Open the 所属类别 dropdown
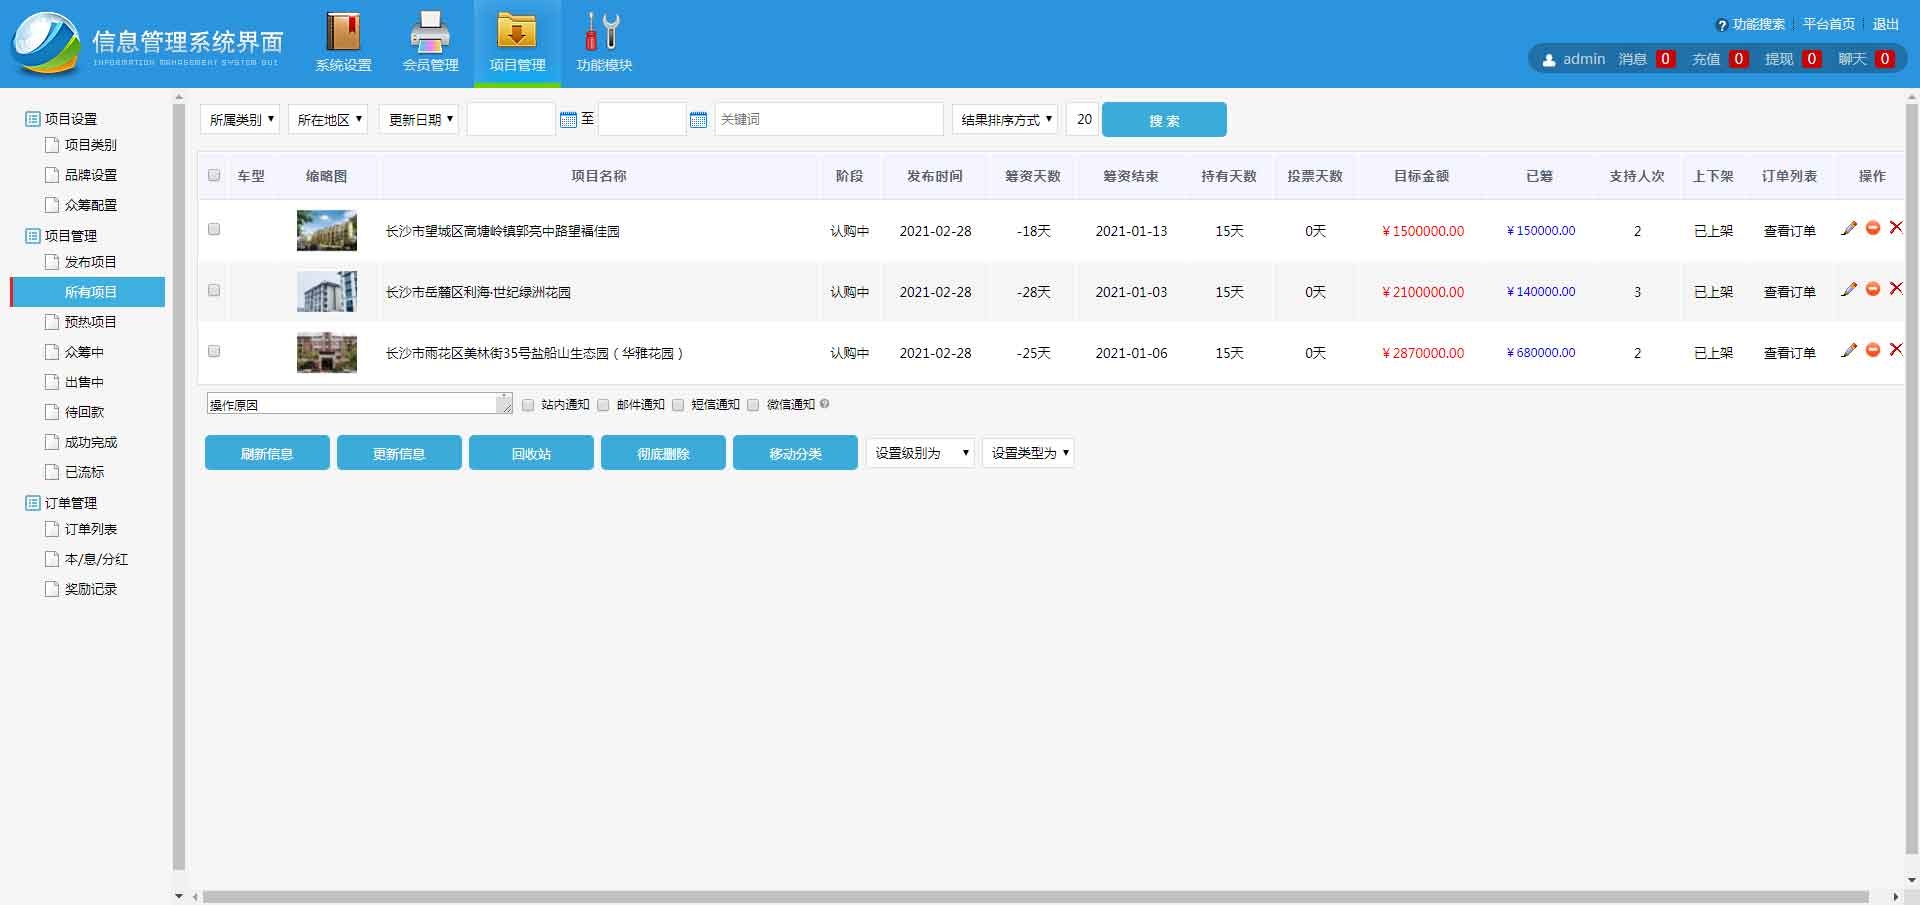Viewport: 1920px width, 905px height. [240, 120]
